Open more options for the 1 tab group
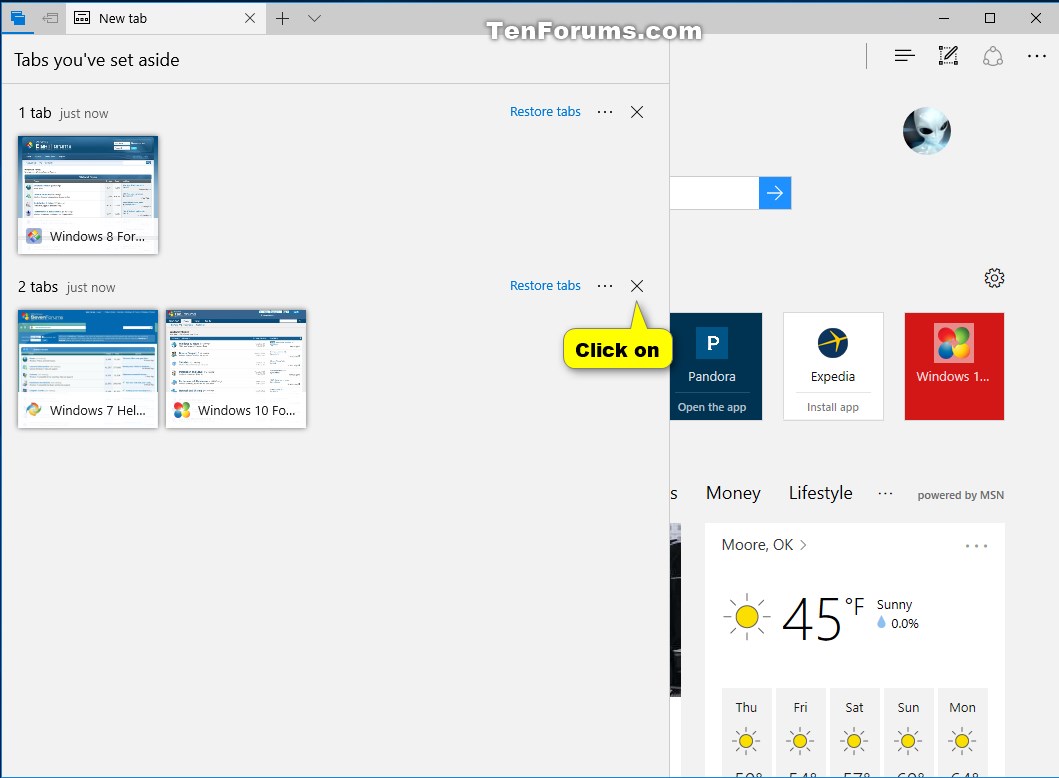Viewport: 1059px width, 778px height. 605,111
